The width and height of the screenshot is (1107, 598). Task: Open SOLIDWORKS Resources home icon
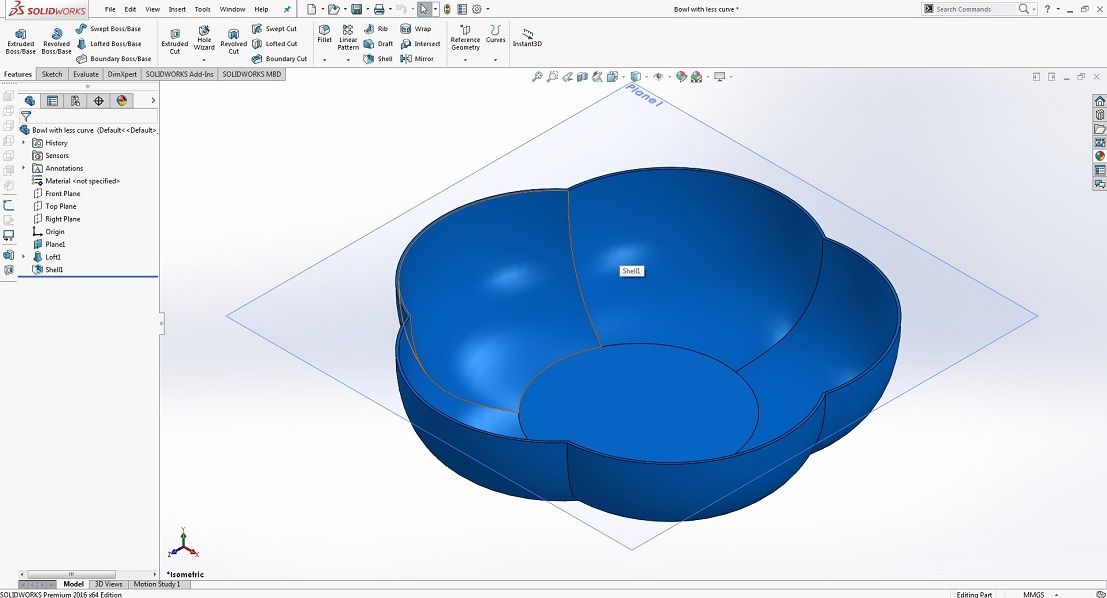click(x=1099, y=101)
